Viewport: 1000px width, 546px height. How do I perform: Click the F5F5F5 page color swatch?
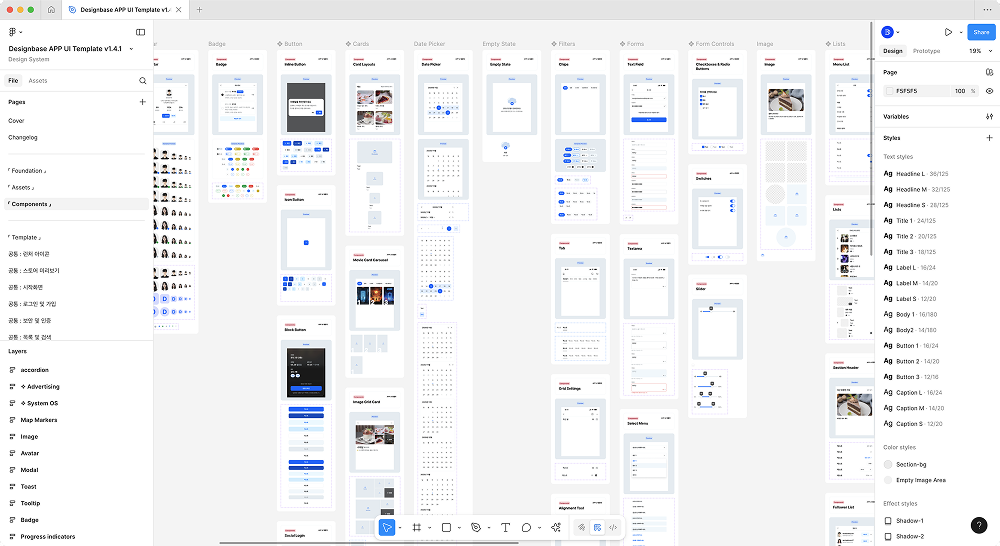click(889, 91)
